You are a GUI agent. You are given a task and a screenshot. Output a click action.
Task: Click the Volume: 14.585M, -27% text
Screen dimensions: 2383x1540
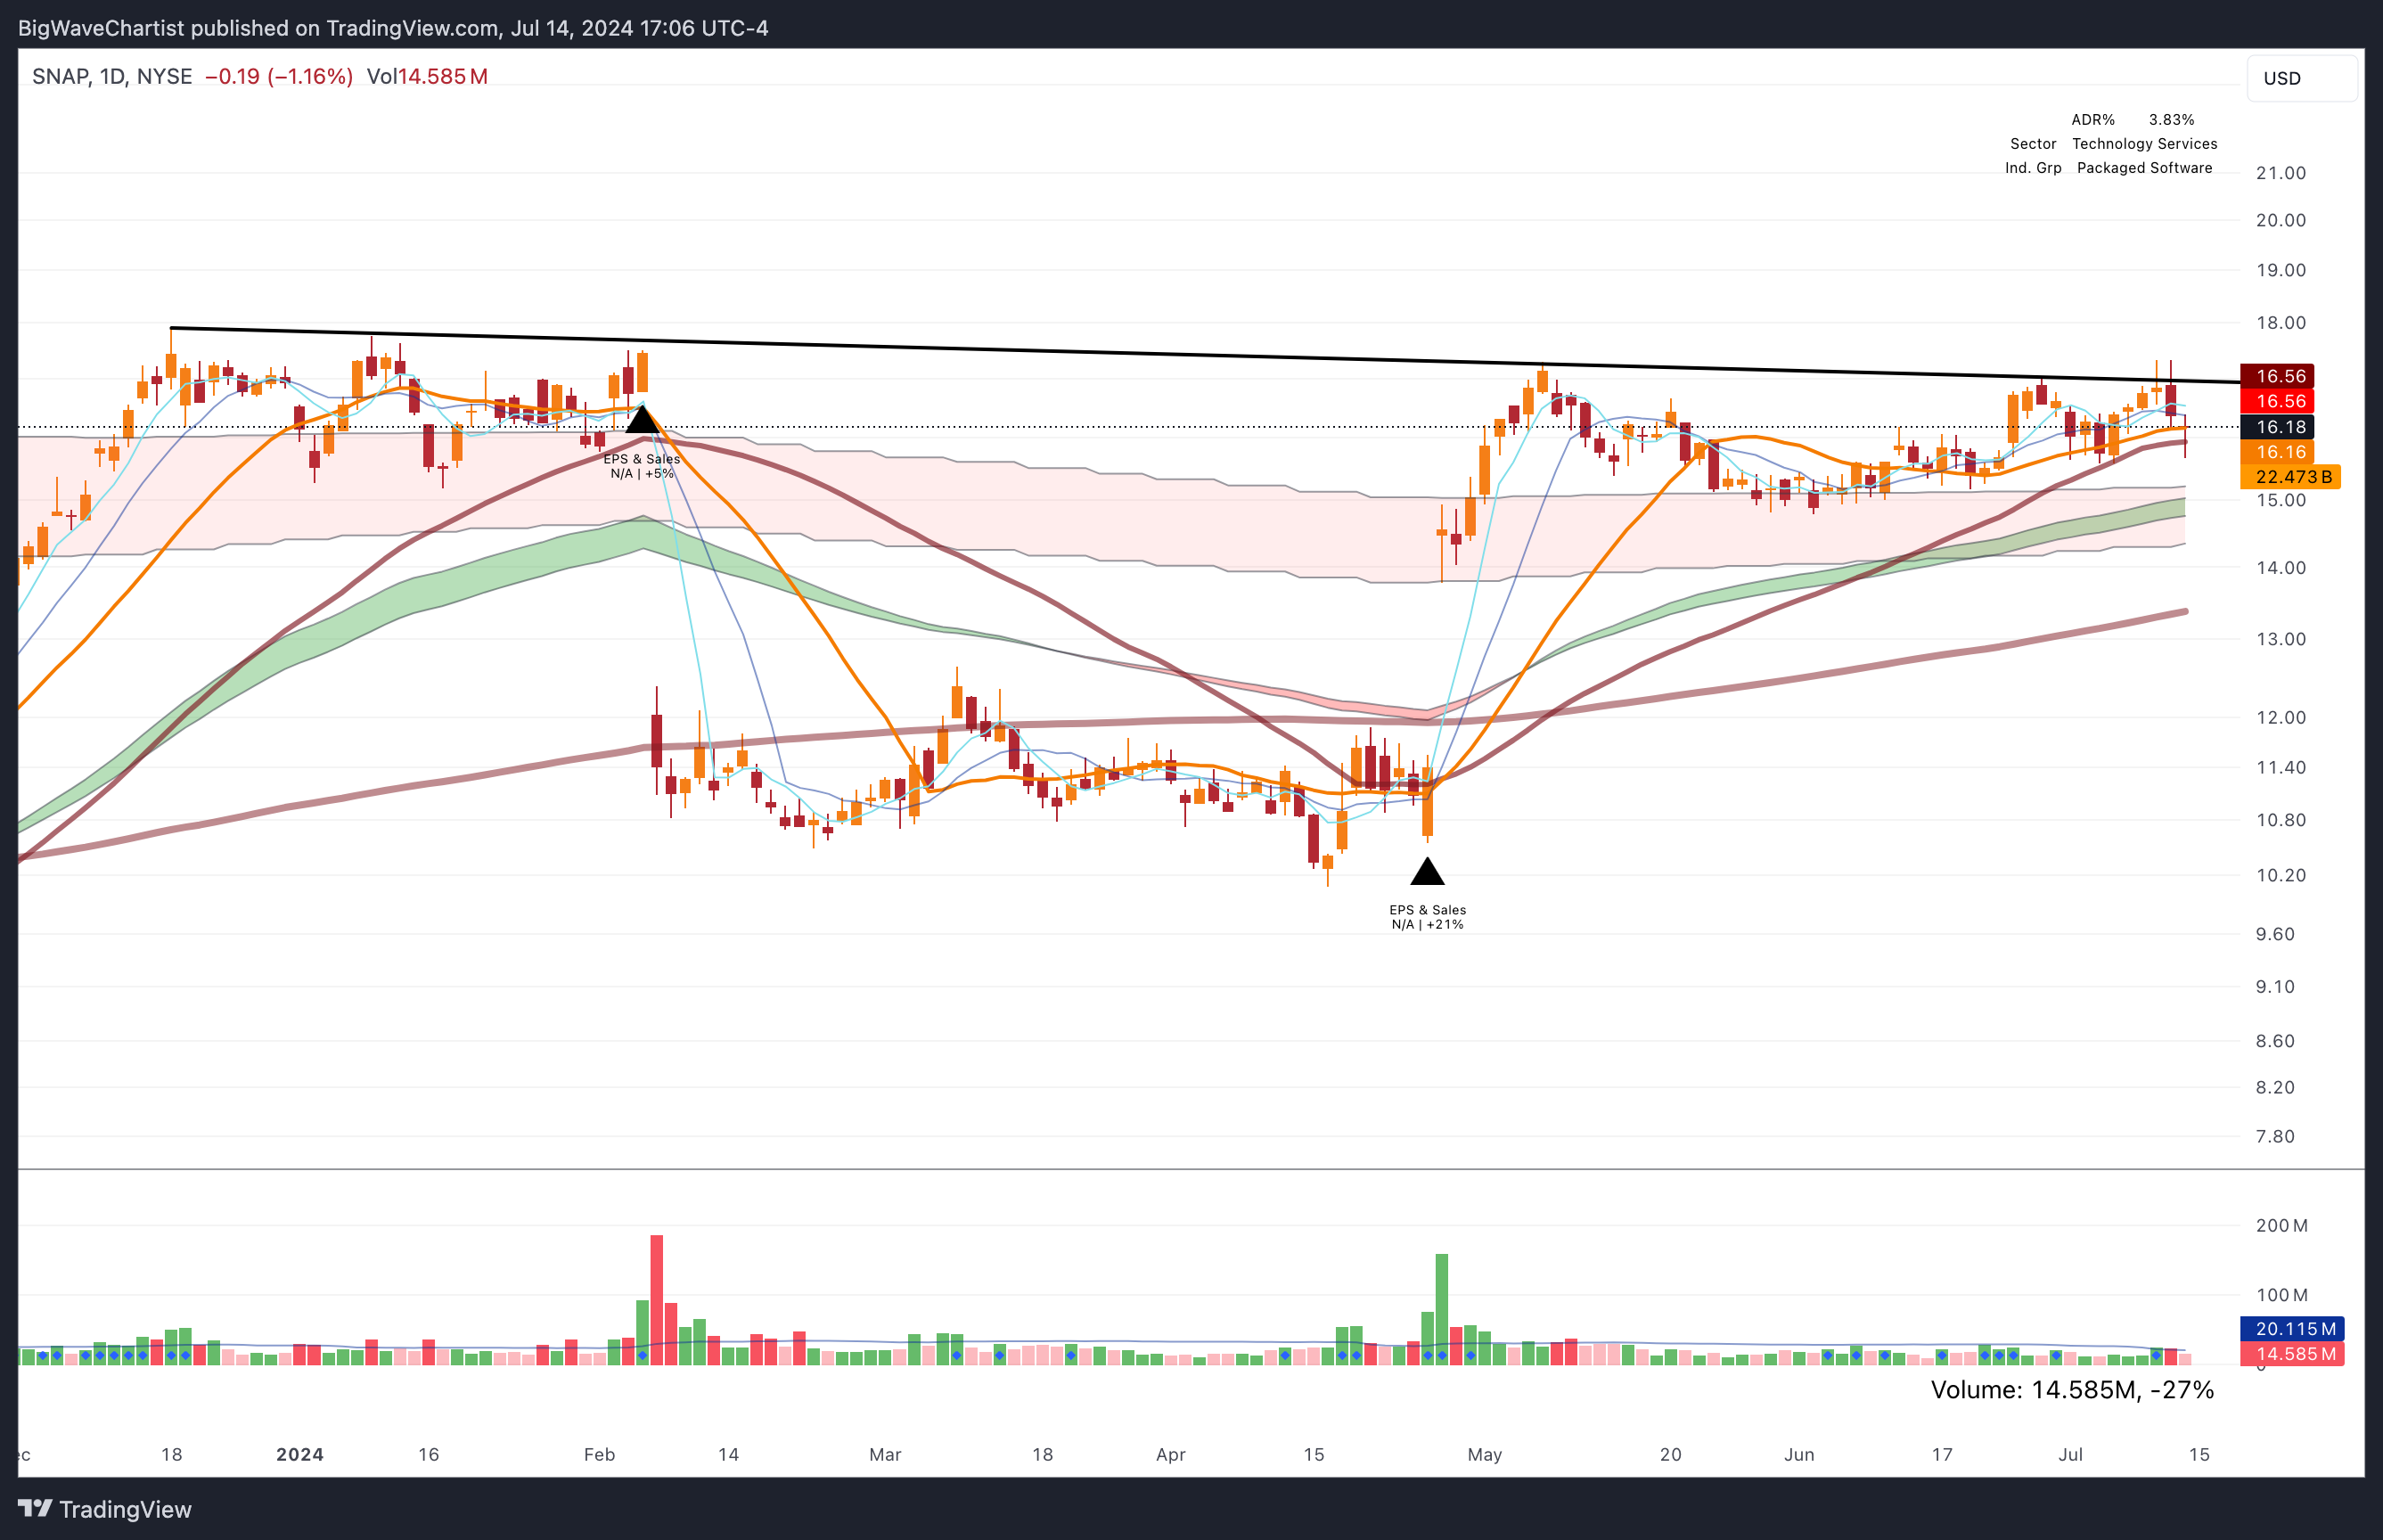click(x=2071, y=1390)
